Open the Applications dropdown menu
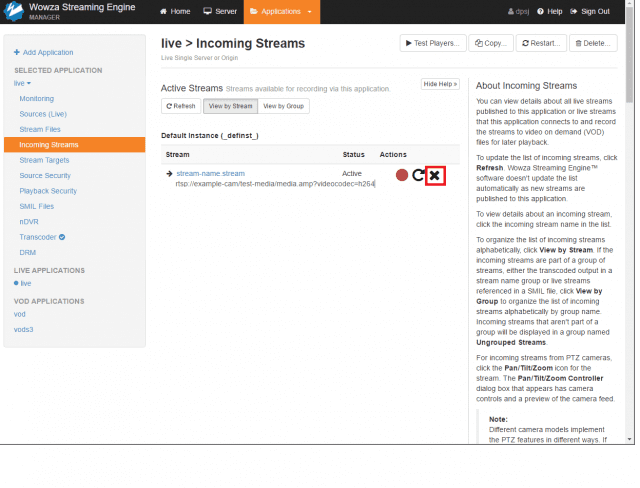This screenshot has width=640, height=488. point(282,11)
